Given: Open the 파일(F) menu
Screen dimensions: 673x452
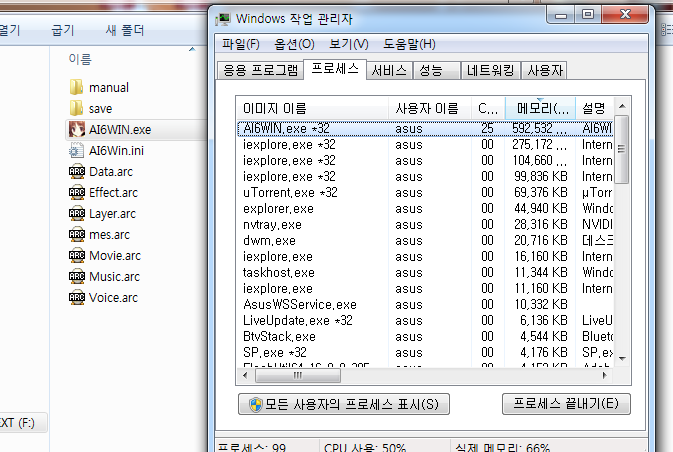Looking at the screenshot, I should tap(240, 44).
